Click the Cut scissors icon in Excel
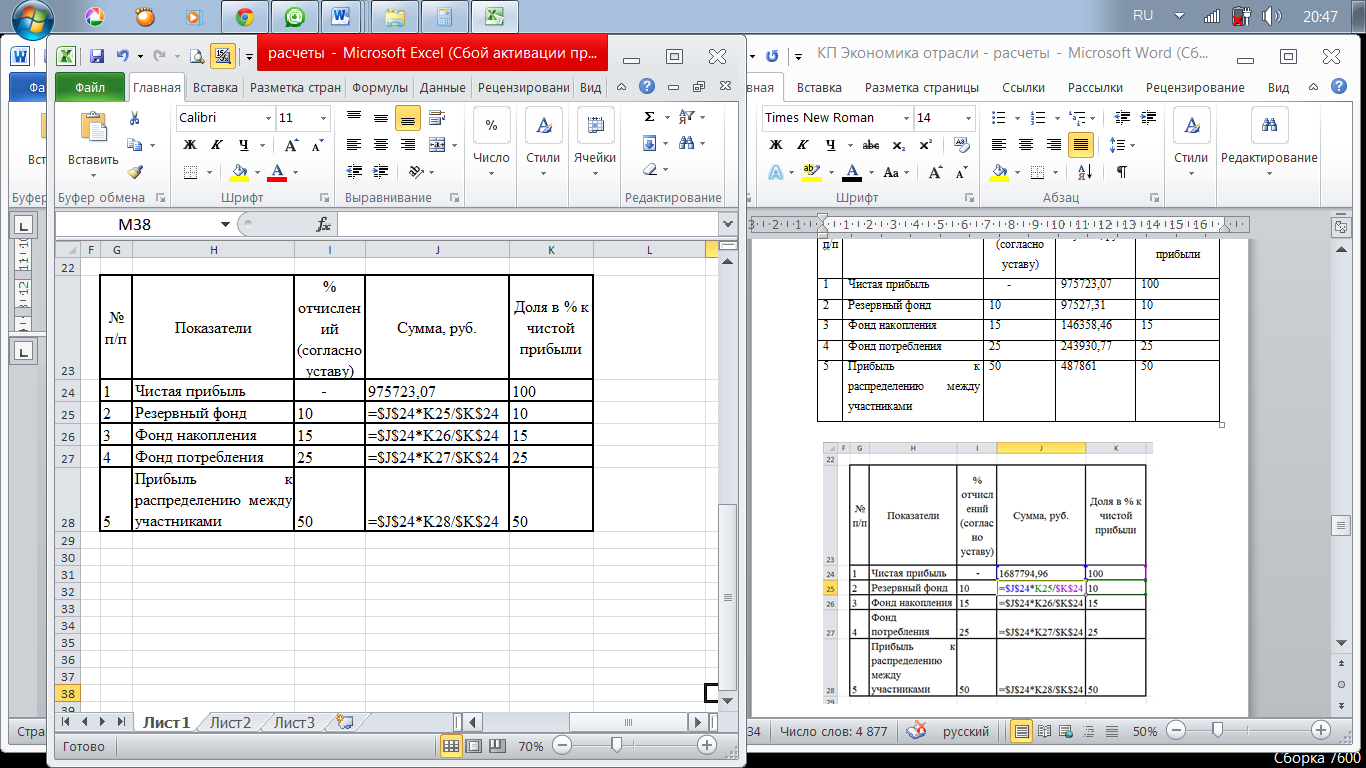This screenshot has height=768, width=1366. tap(134, 118)
